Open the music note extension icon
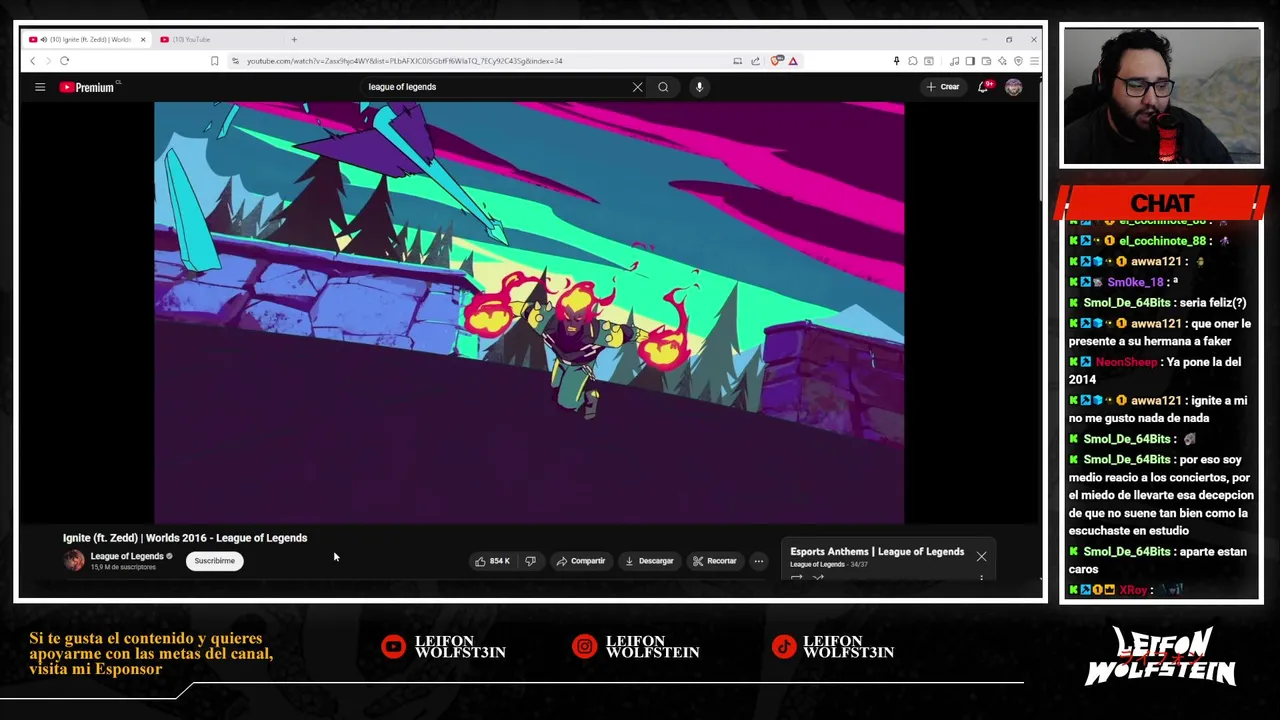The image size is (1280, 720). tap(955, 61)
